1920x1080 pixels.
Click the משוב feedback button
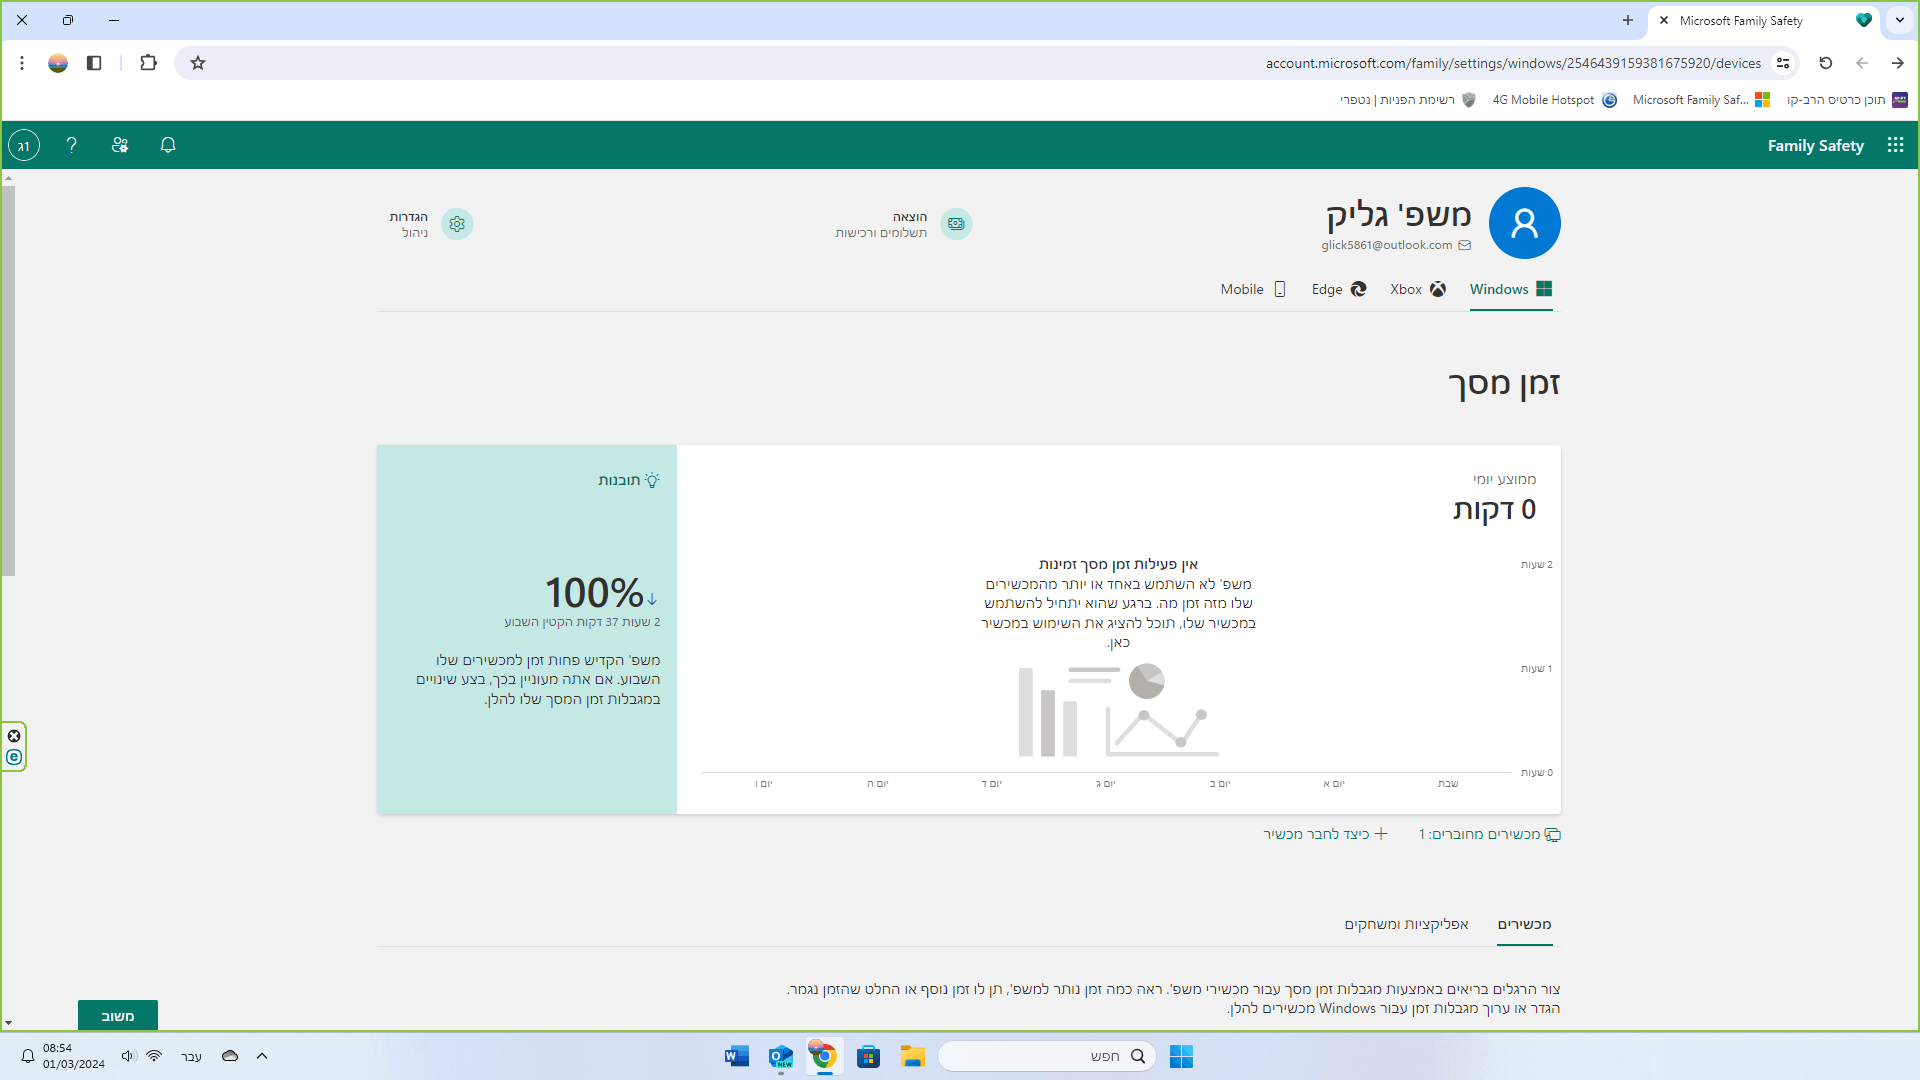click(118, 1015)
